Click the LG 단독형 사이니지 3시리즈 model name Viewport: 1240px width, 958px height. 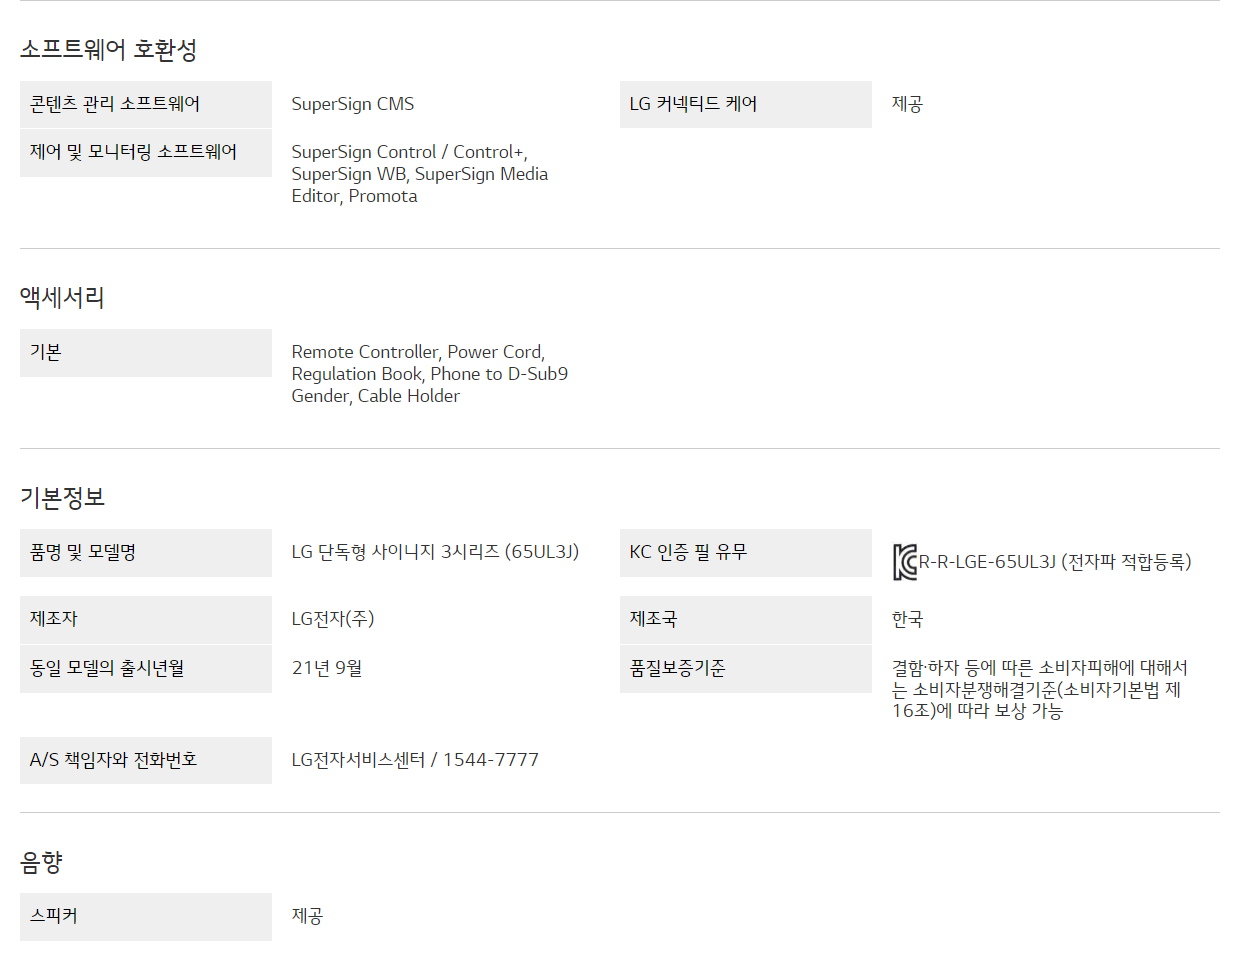435,552
